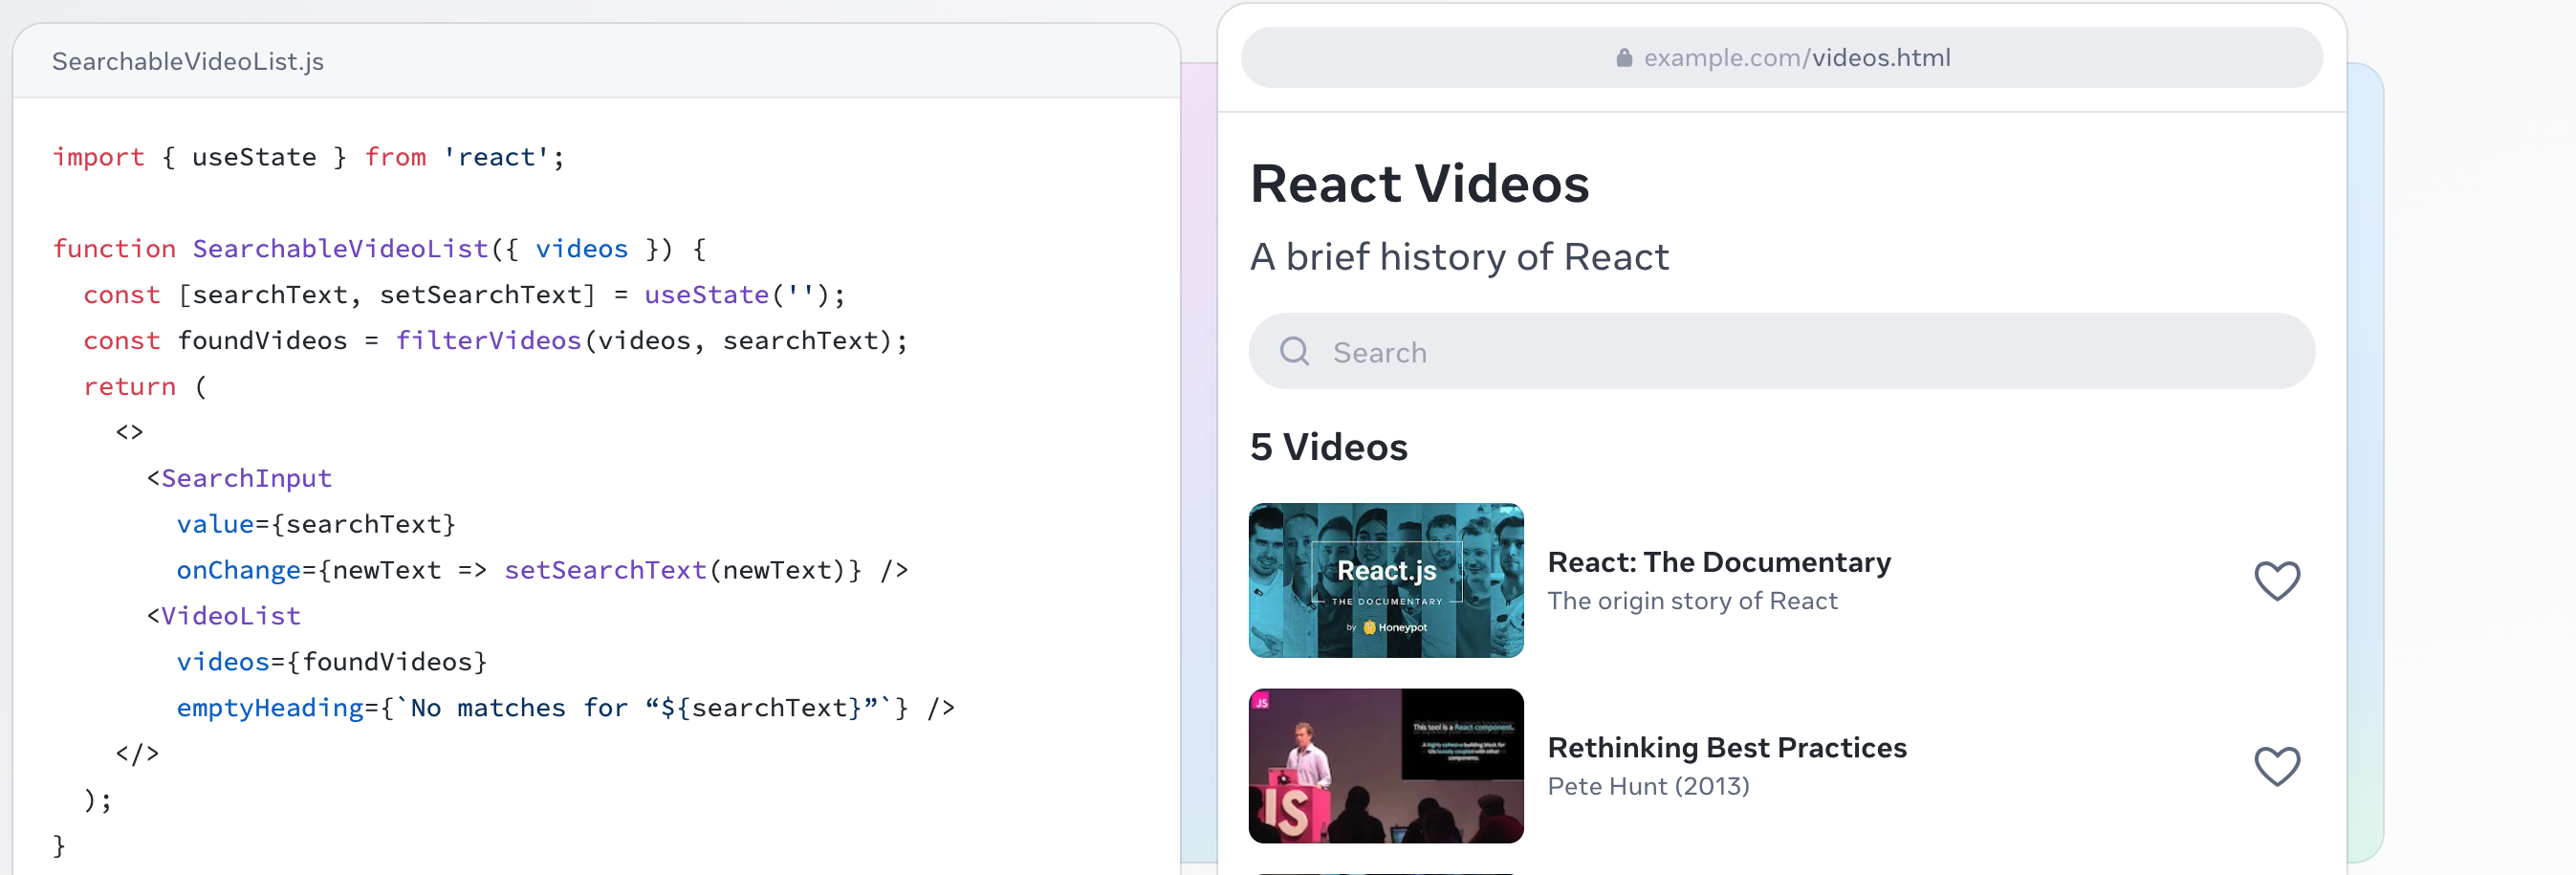Click 'setSearchText(newText)' call in code

click(x=675, y=570)
